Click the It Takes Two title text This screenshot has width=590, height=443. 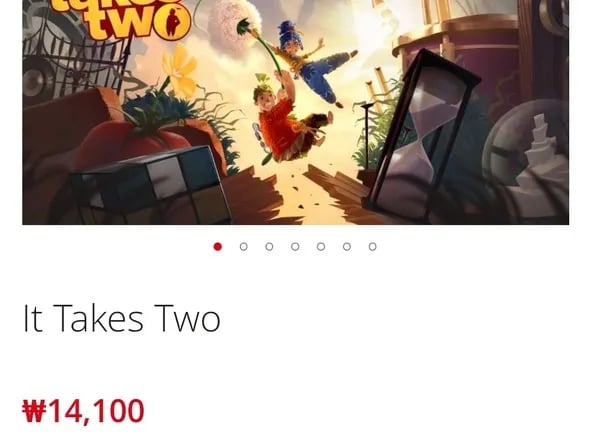pyautogui.click(x=122, y=319)
